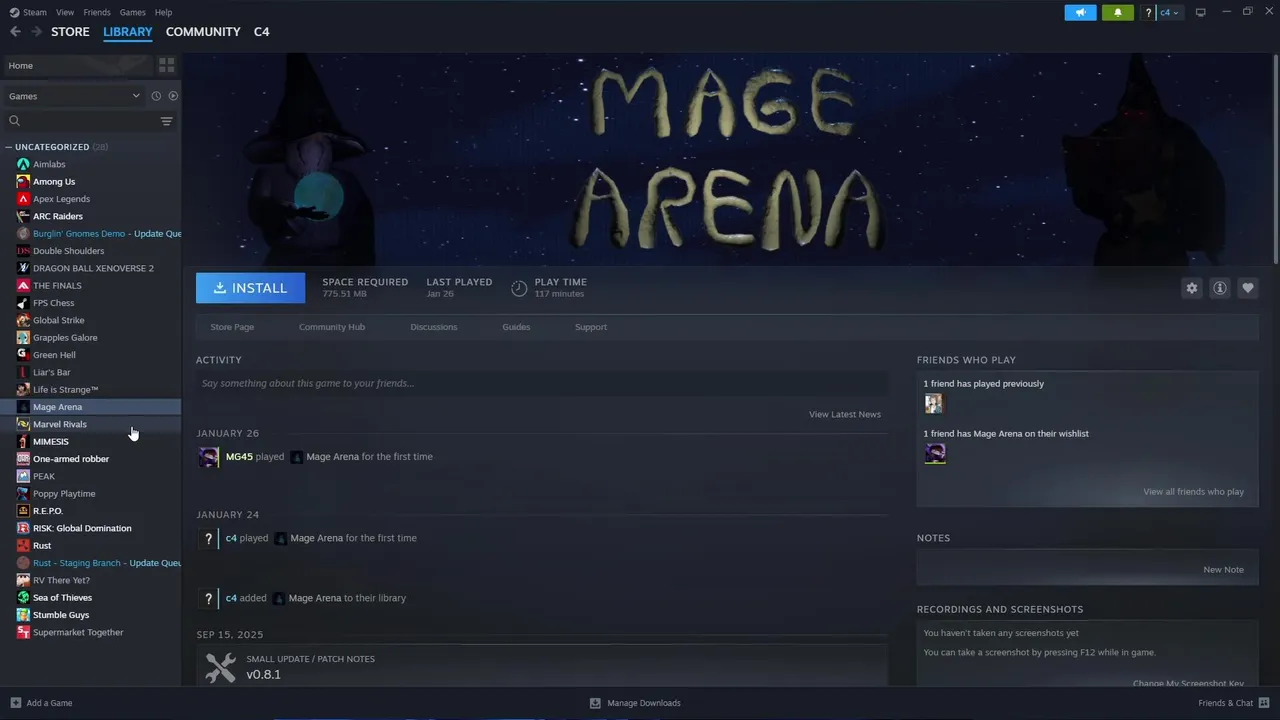
Task: Switch to the library grid view icon
Action: coord(166,65)
